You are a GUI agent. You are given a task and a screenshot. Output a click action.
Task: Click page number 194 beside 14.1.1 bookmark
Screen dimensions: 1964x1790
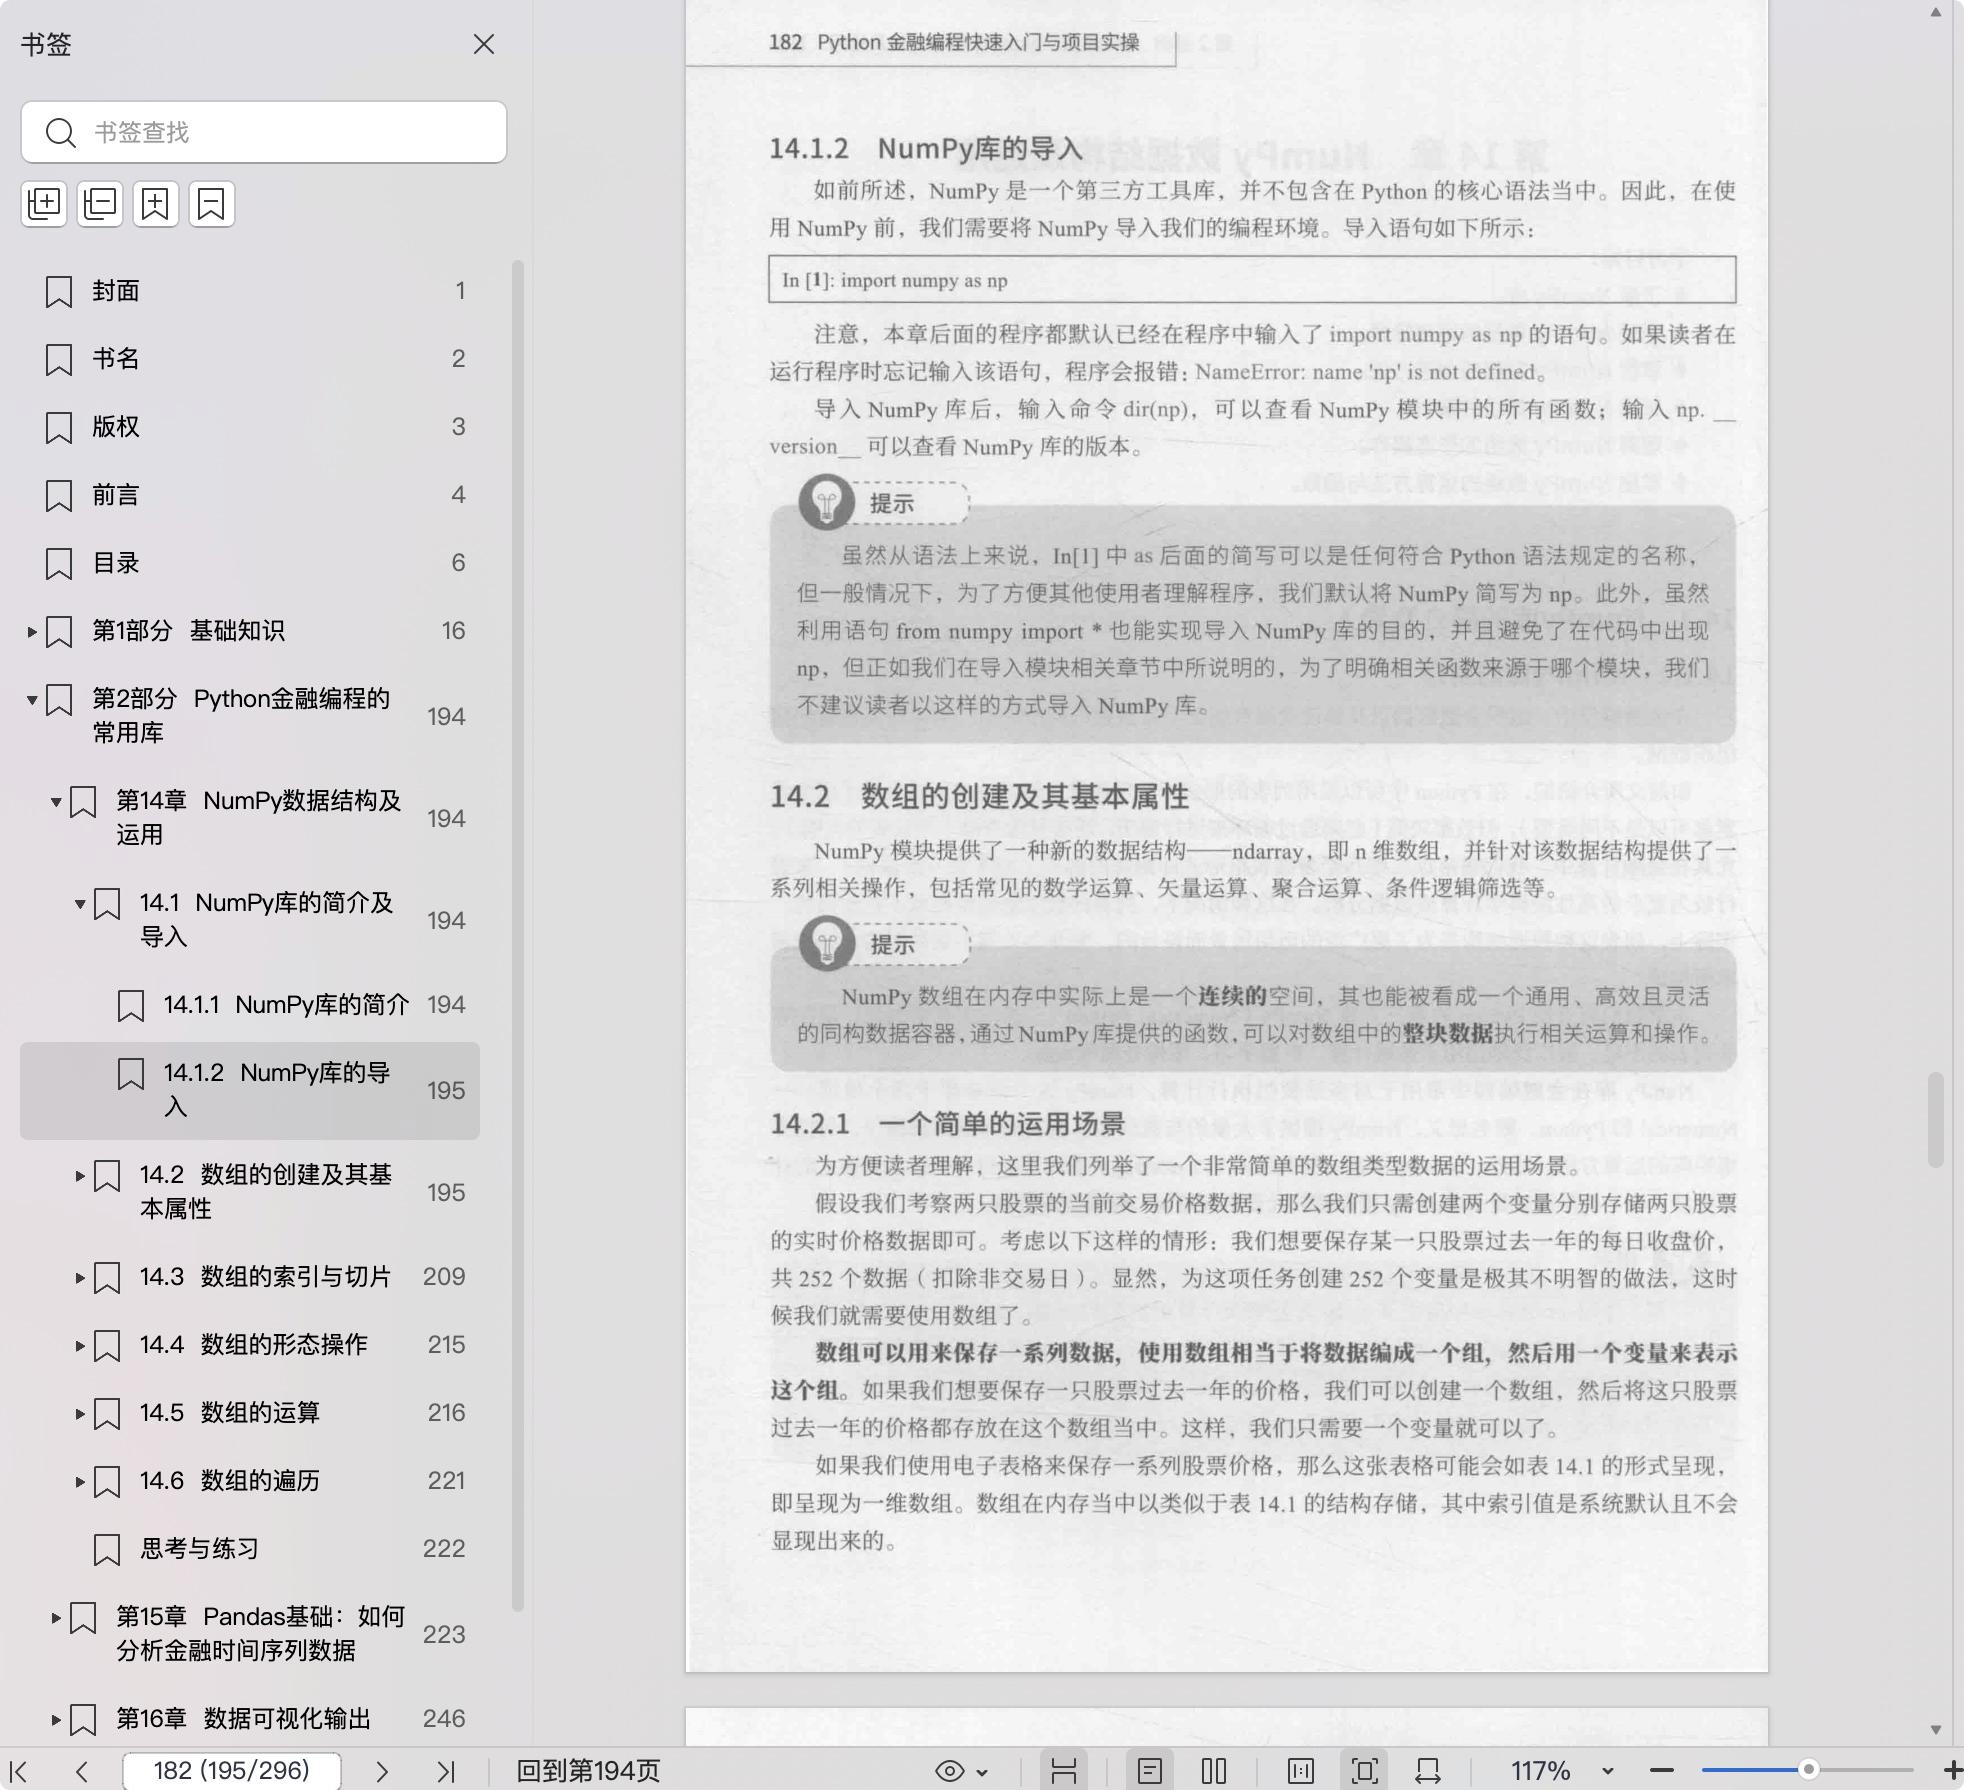click(446, 1005)
